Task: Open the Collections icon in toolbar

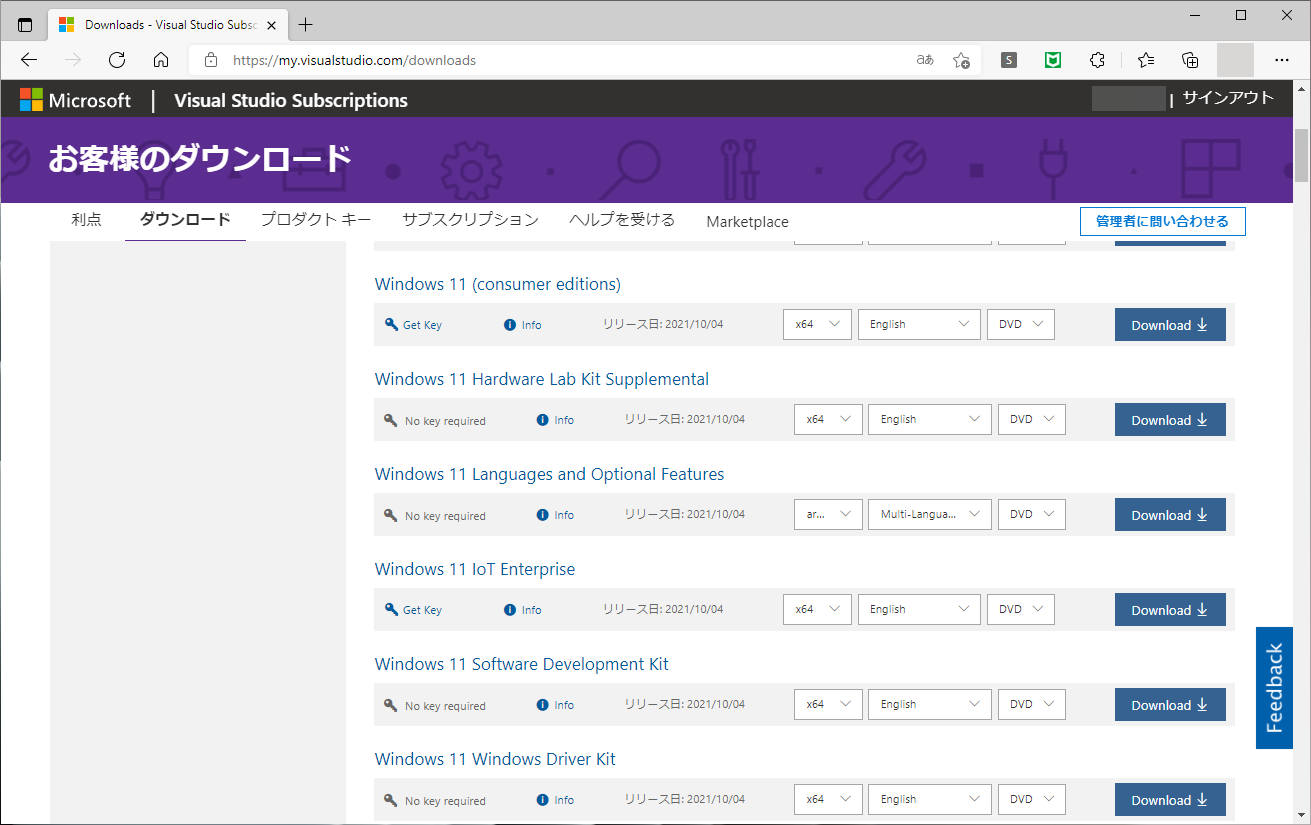Action: tap(1190, 60)
